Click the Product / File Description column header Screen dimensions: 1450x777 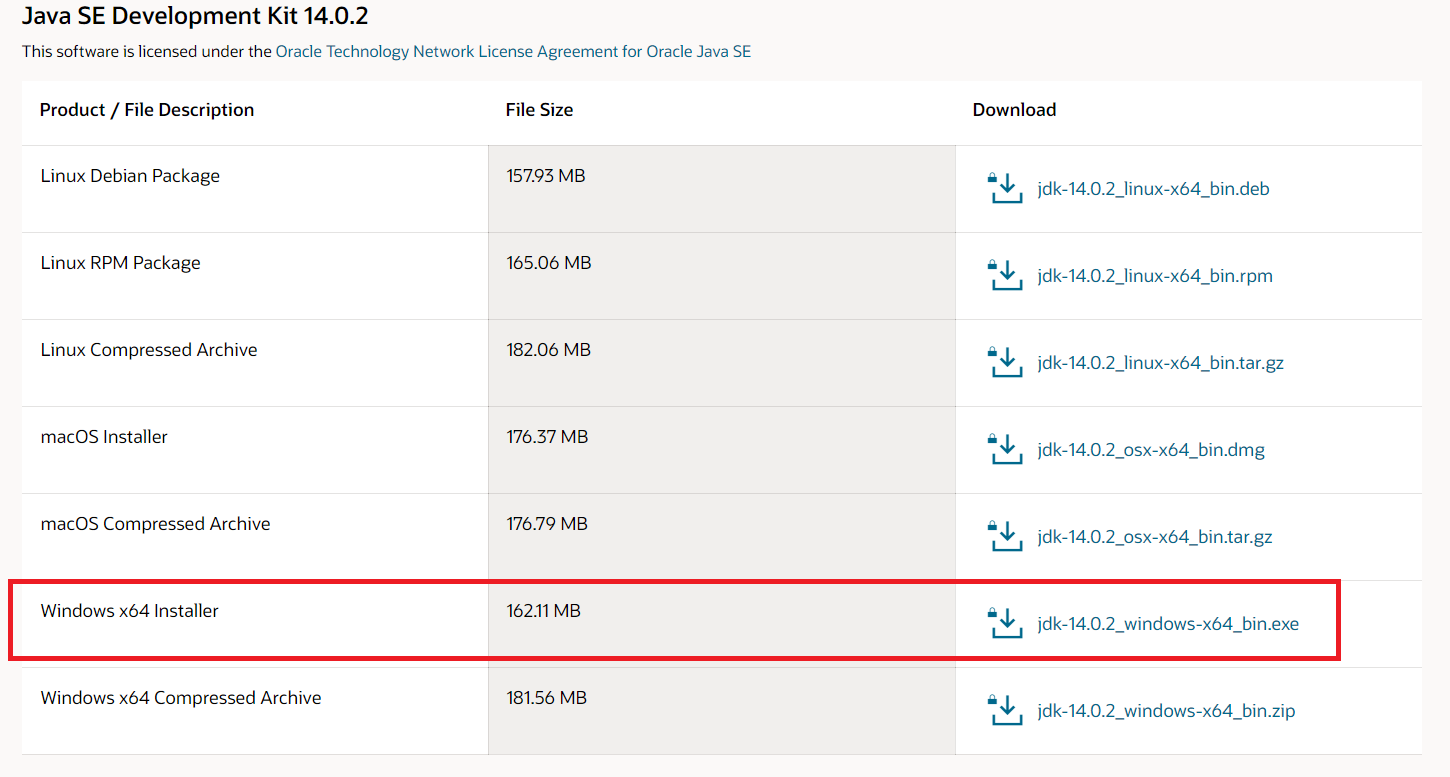[147, 110]
